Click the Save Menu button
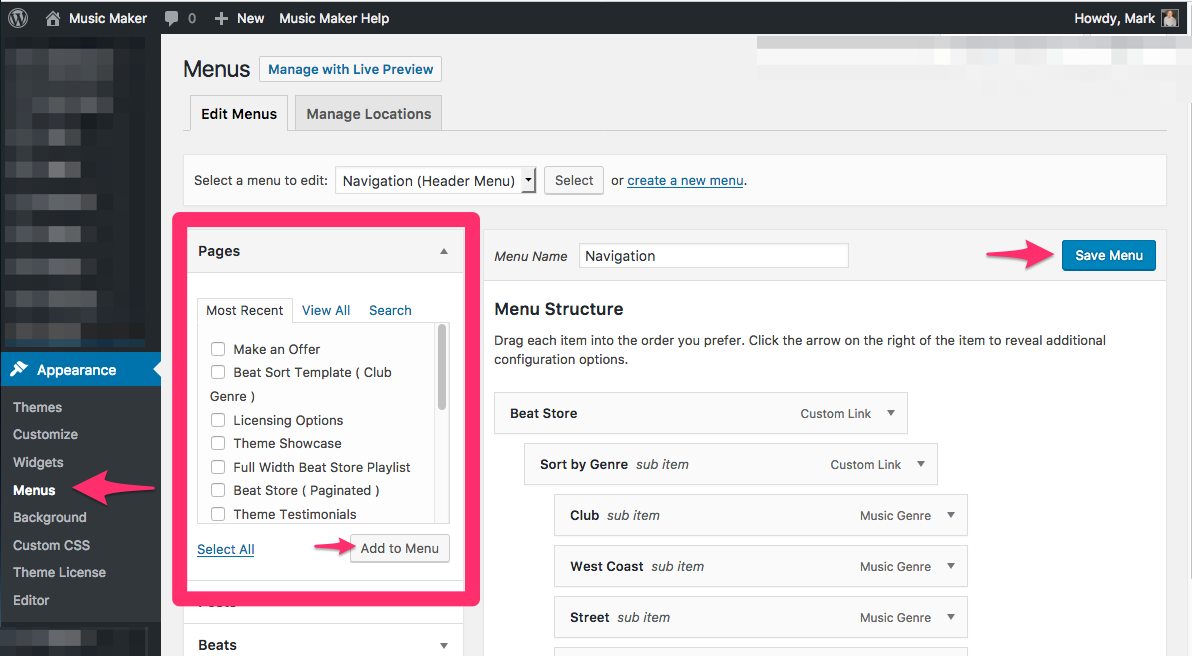This screenshot has height=656, width=1192. point(1108,255)
